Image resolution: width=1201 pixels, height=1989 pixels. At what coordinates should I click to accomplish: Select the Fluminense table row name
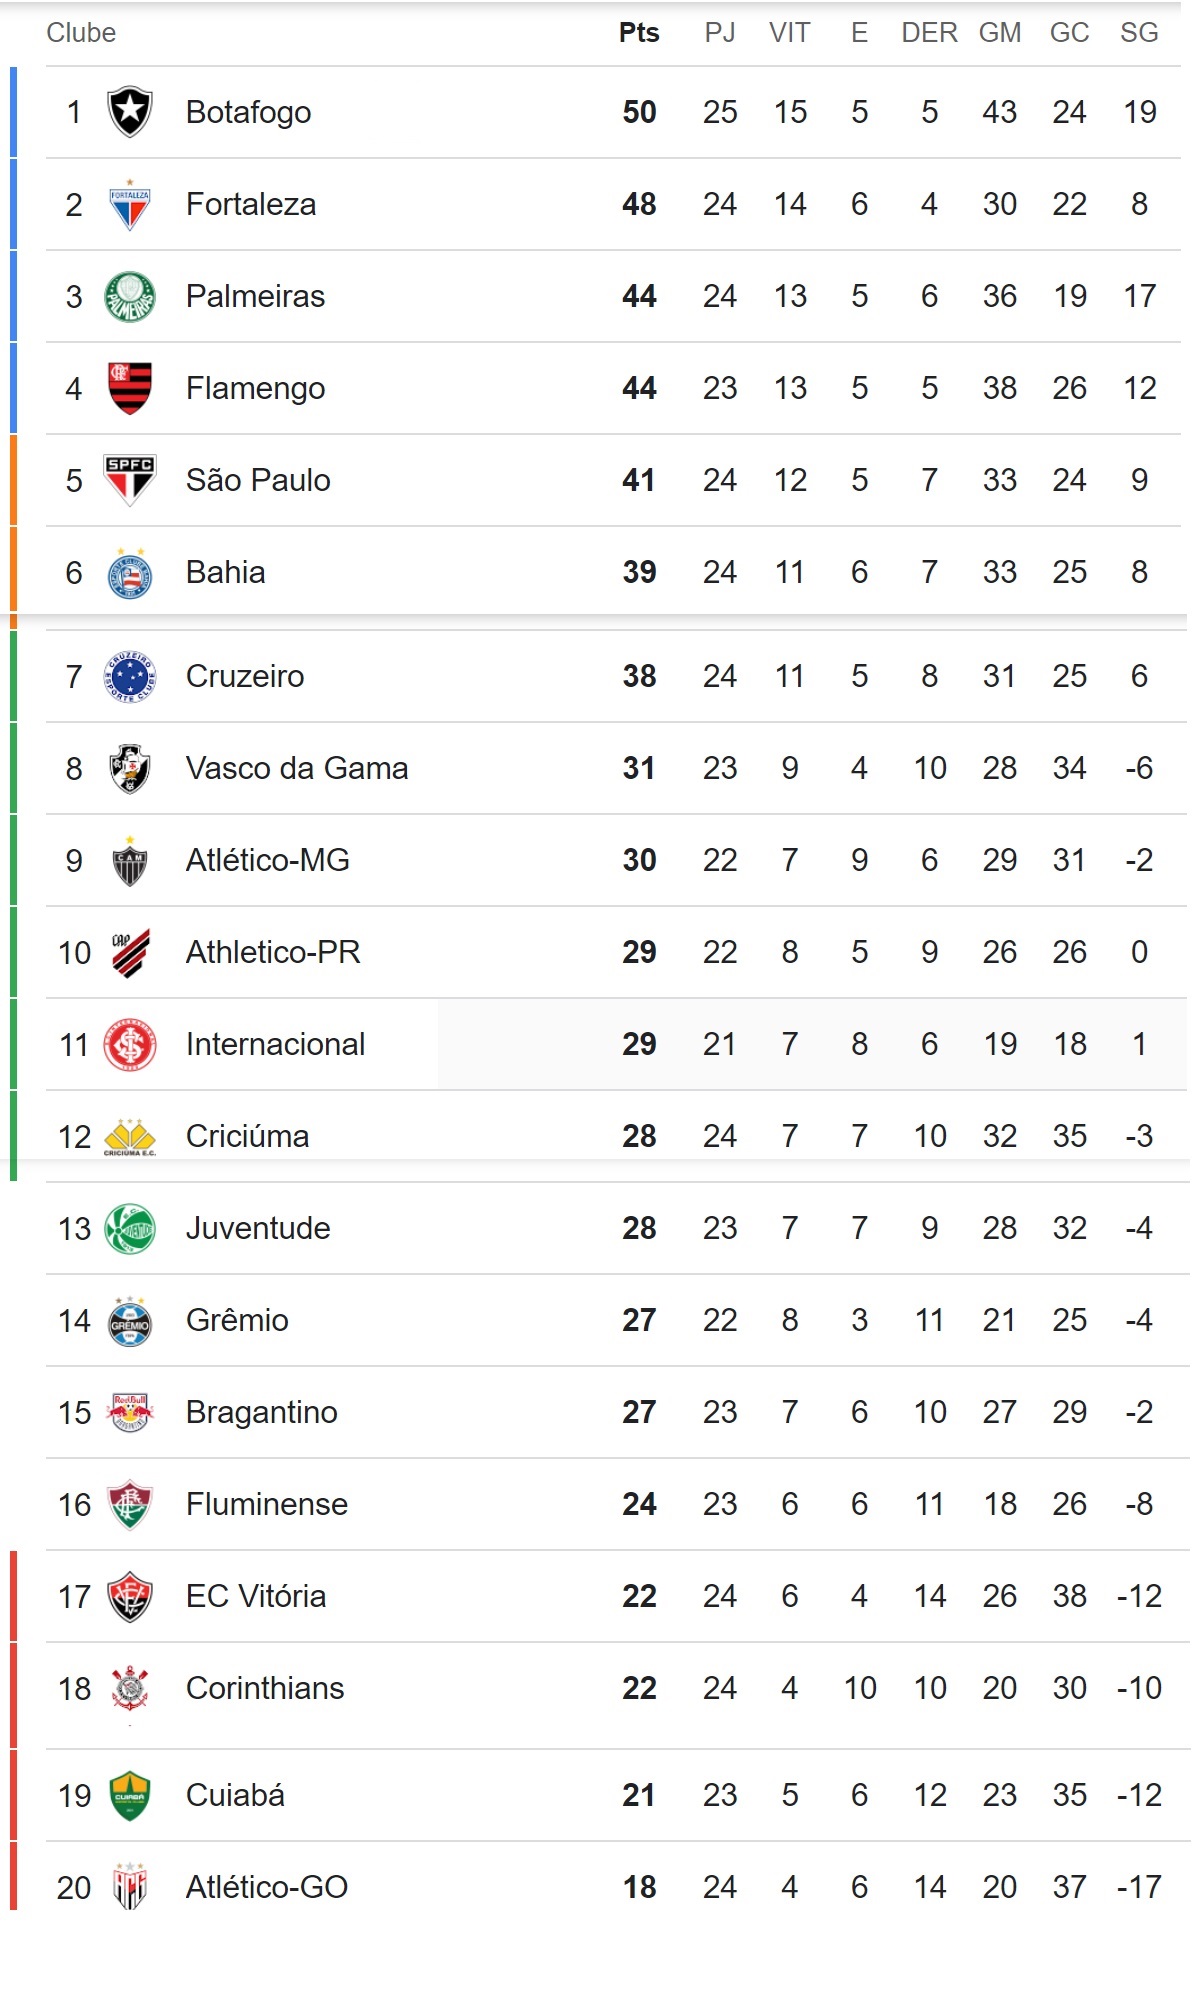point(267,1504)
